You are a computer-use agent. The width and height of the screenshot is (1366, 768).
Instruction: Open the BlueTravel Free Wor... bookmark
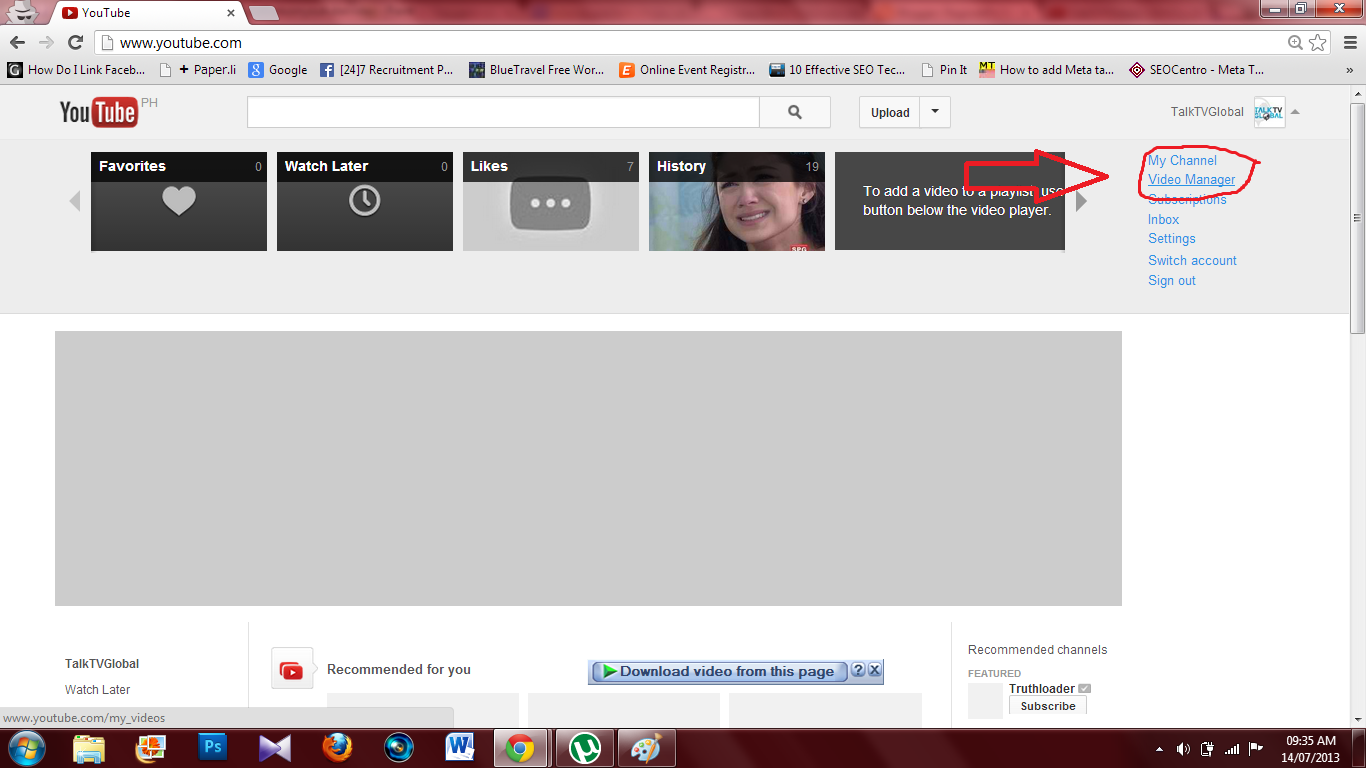coord(537,70)
